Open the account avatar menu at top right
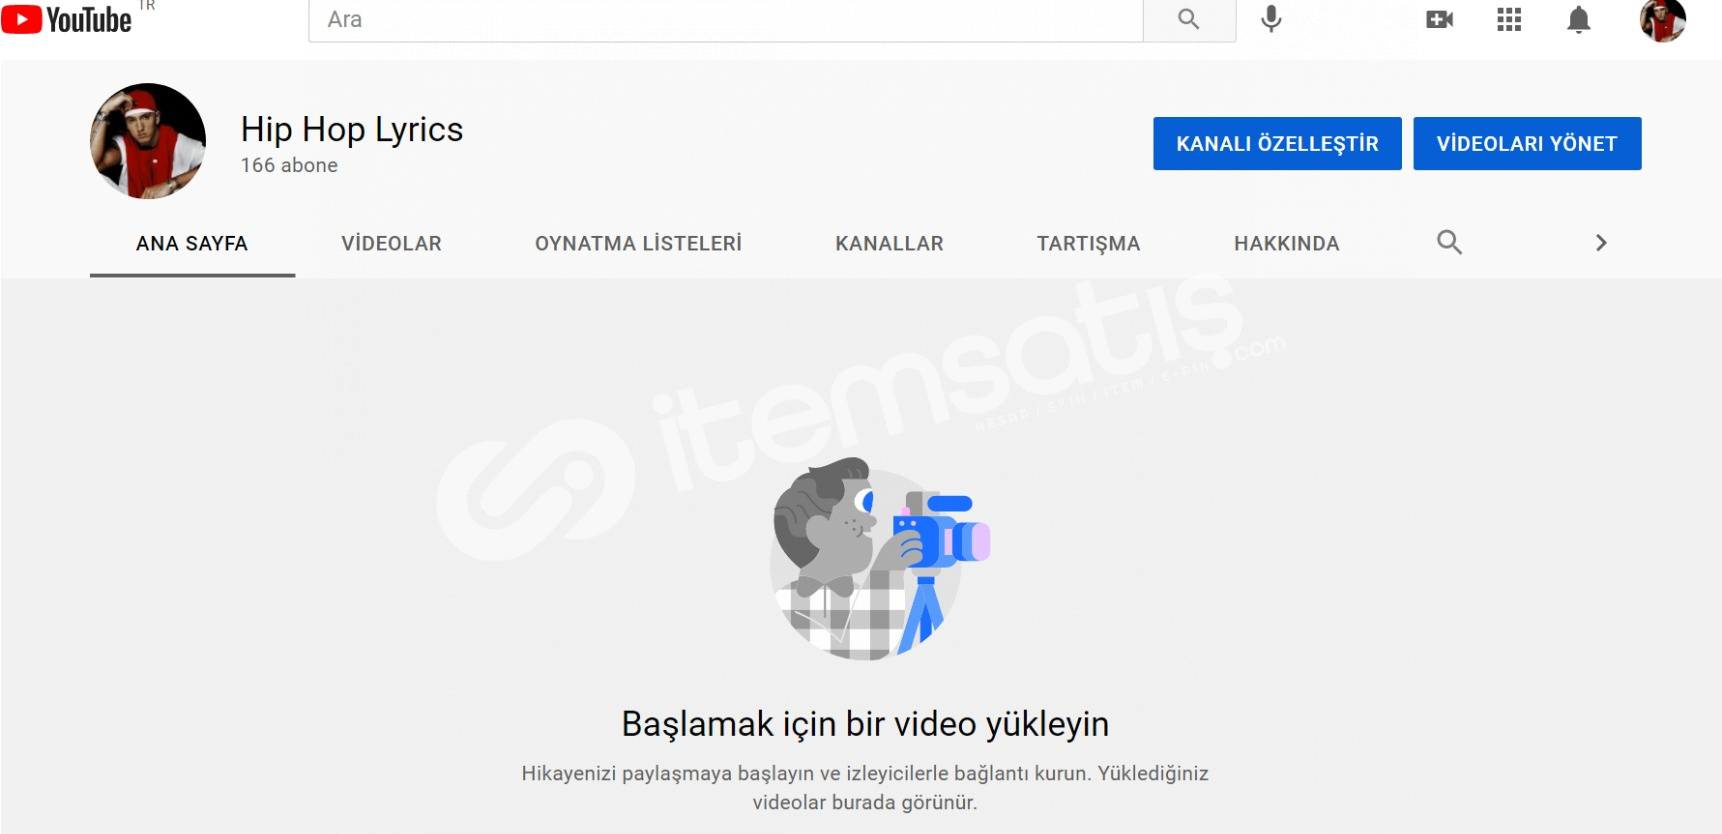 [1663, 19]
